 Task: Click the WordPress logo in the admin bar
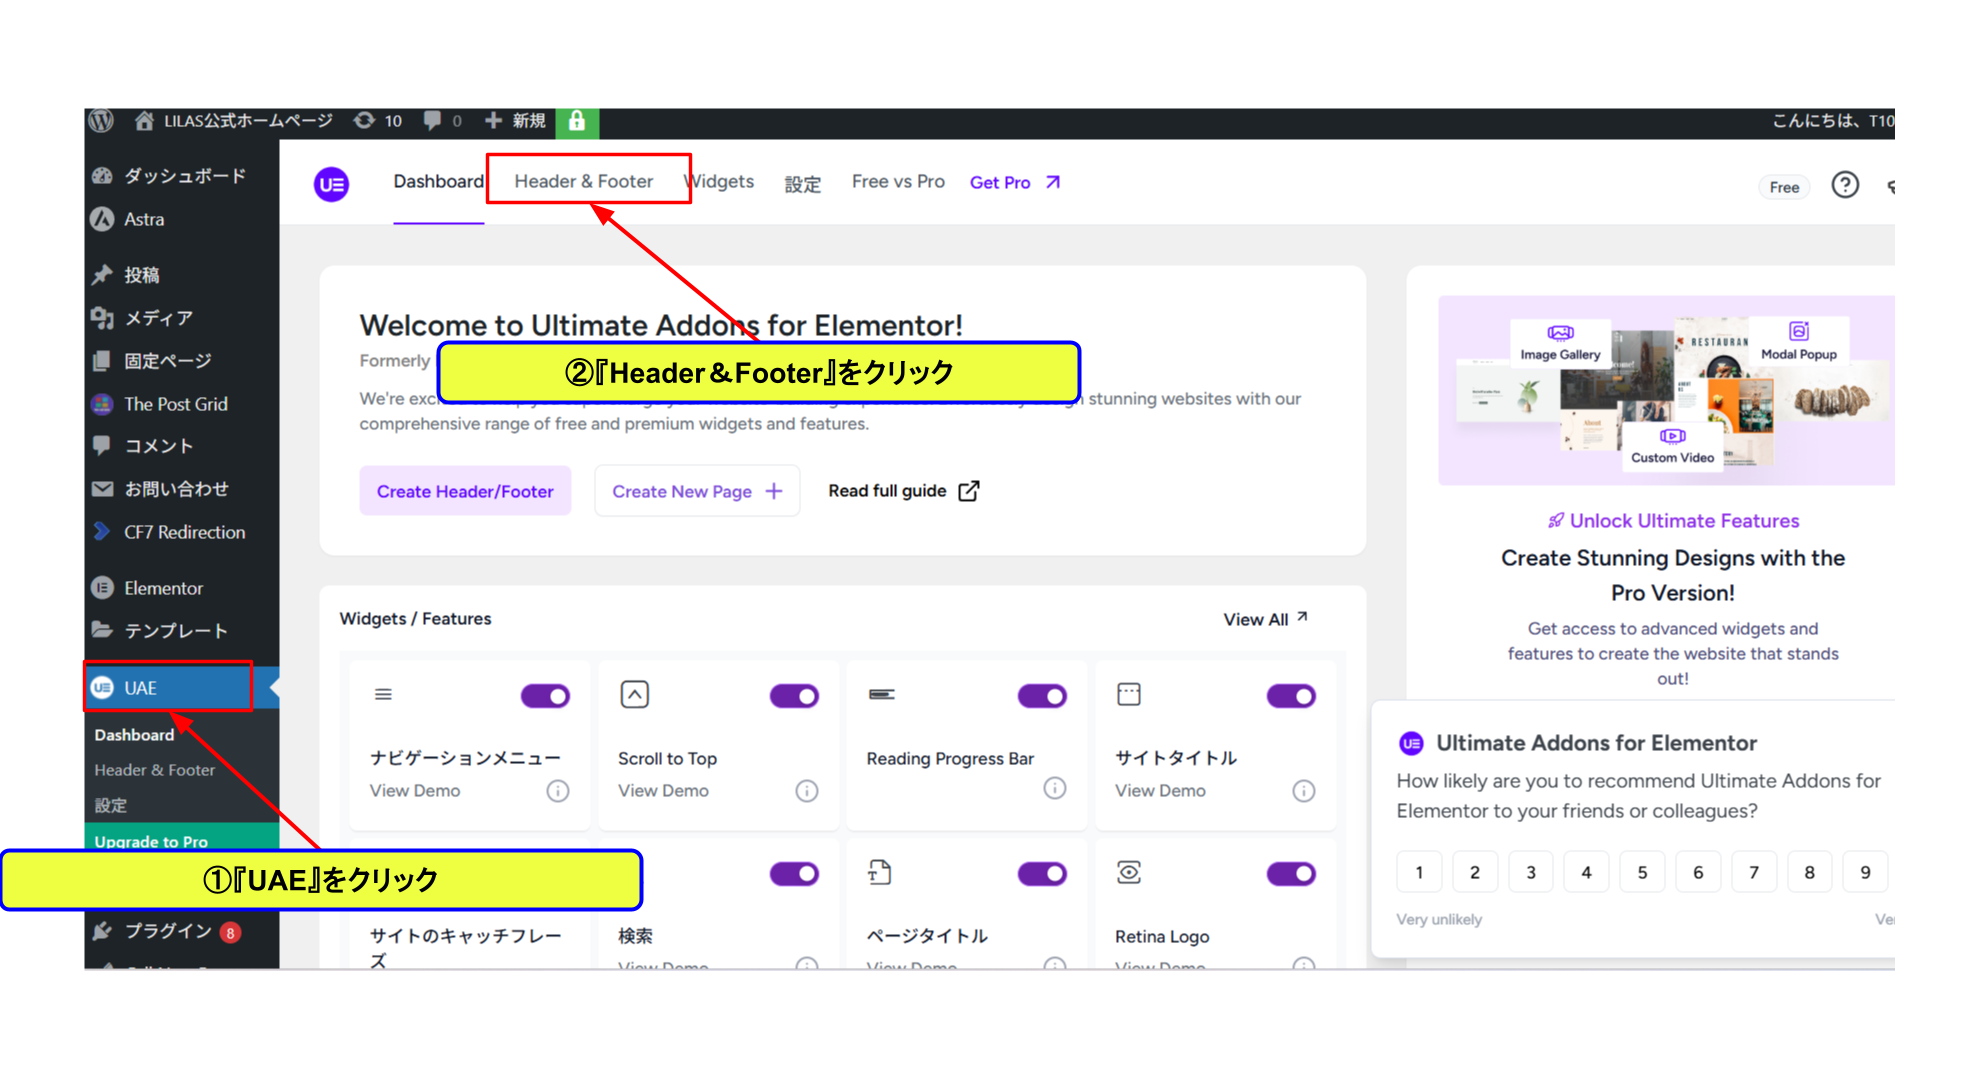coord(101,121)
